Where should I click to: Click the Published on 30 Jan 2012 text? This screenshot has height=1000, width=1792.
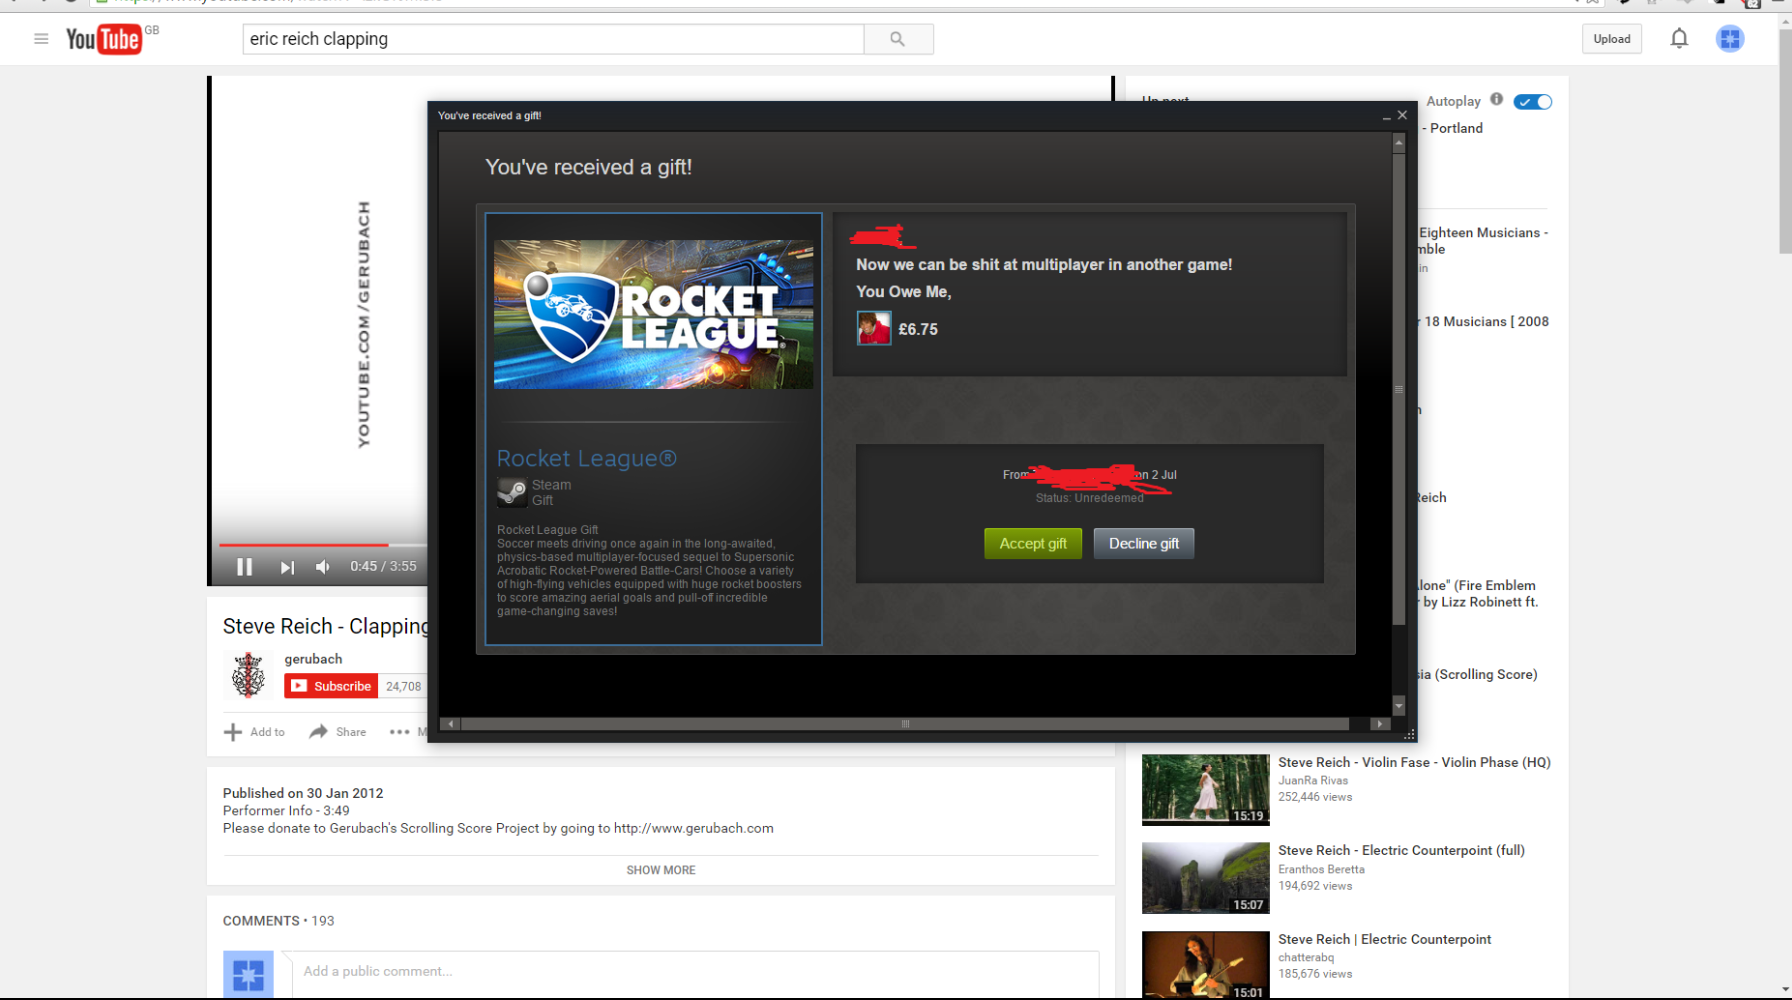[x=303, y=793]
